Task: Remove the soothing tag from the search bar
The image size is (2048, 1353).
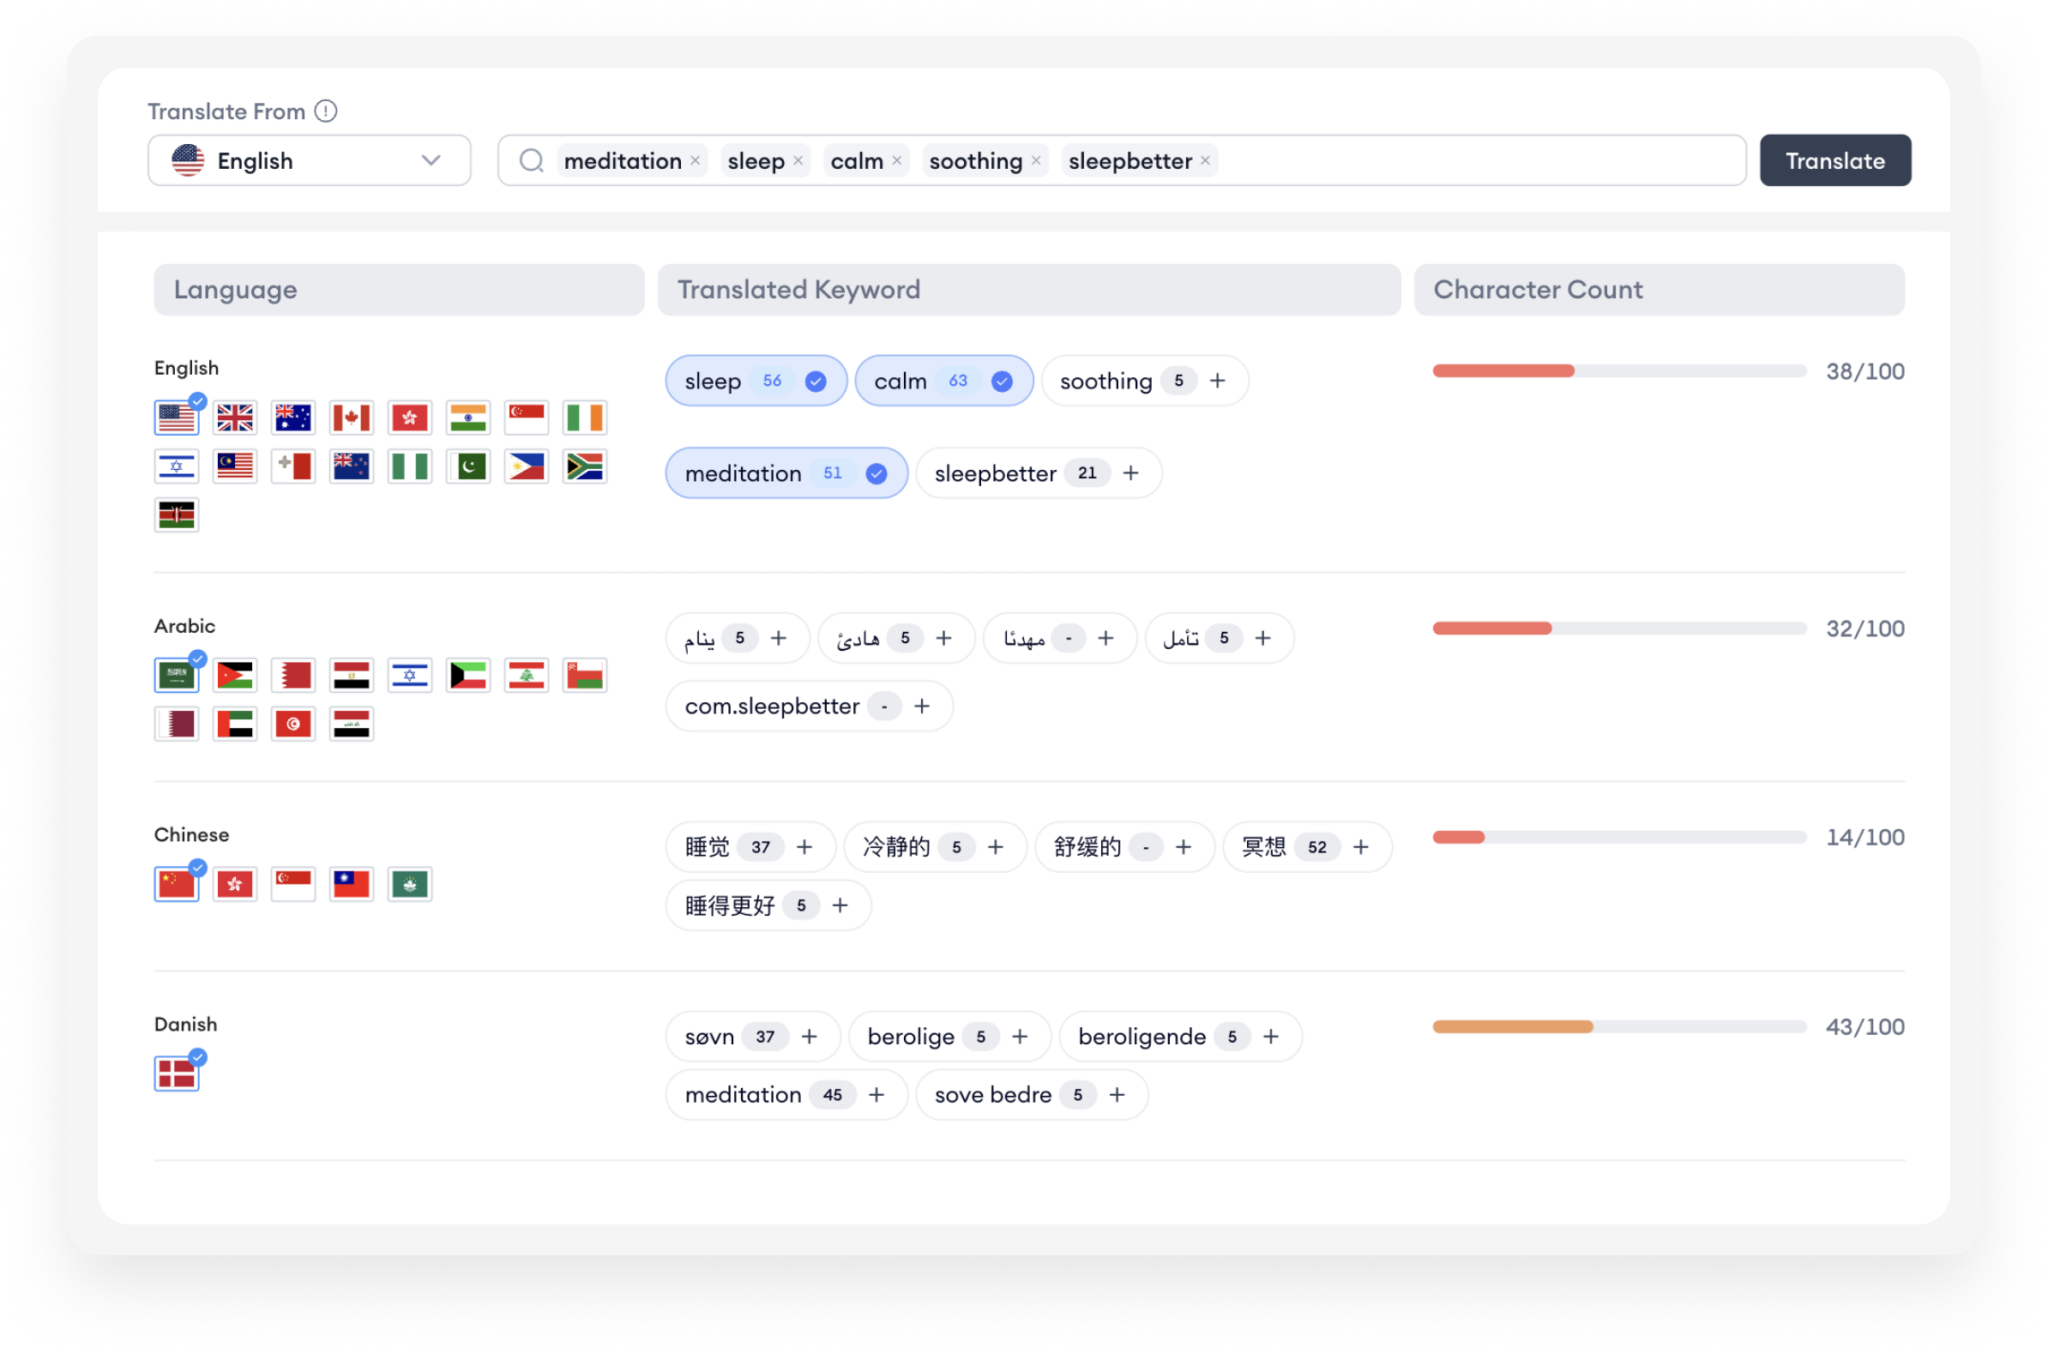Action: point(1037,160)
